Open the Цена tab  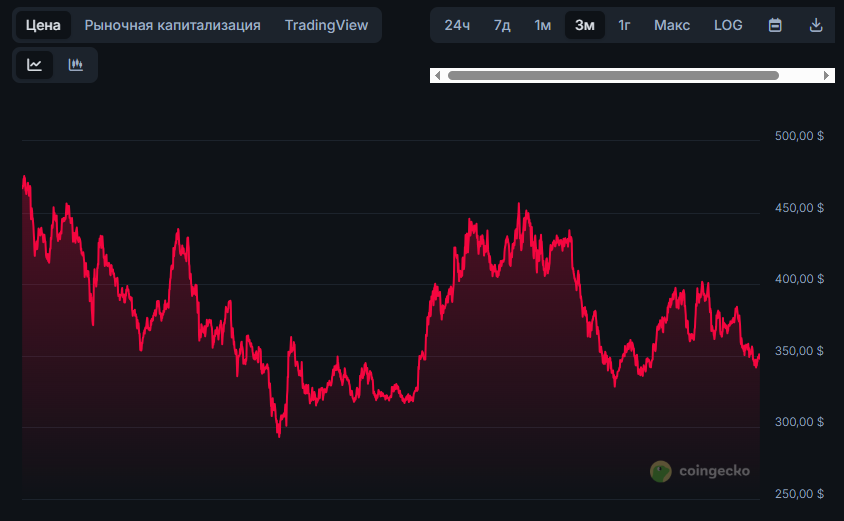43,25
